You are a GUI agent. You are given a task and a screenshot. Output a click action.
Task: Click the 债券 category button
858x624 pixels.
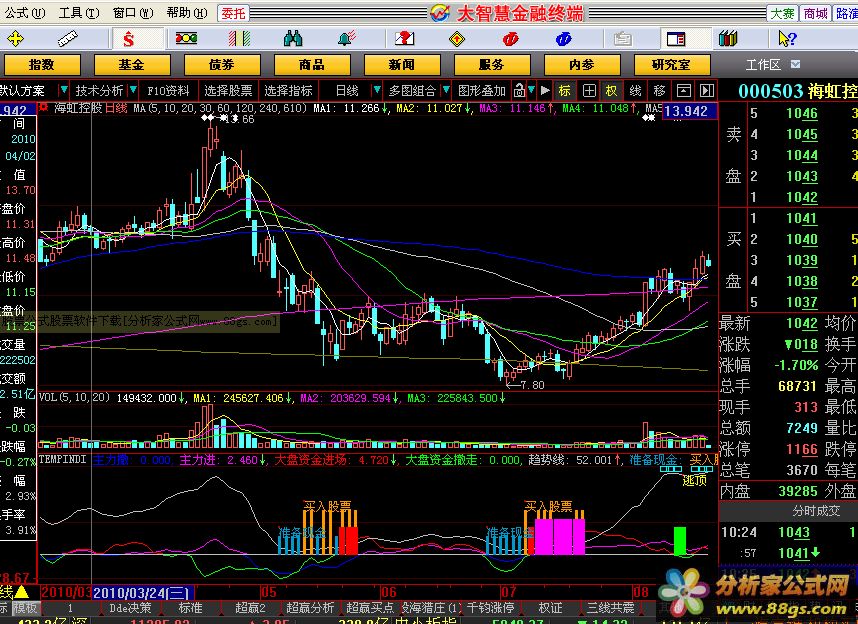[x=222, y=65]
